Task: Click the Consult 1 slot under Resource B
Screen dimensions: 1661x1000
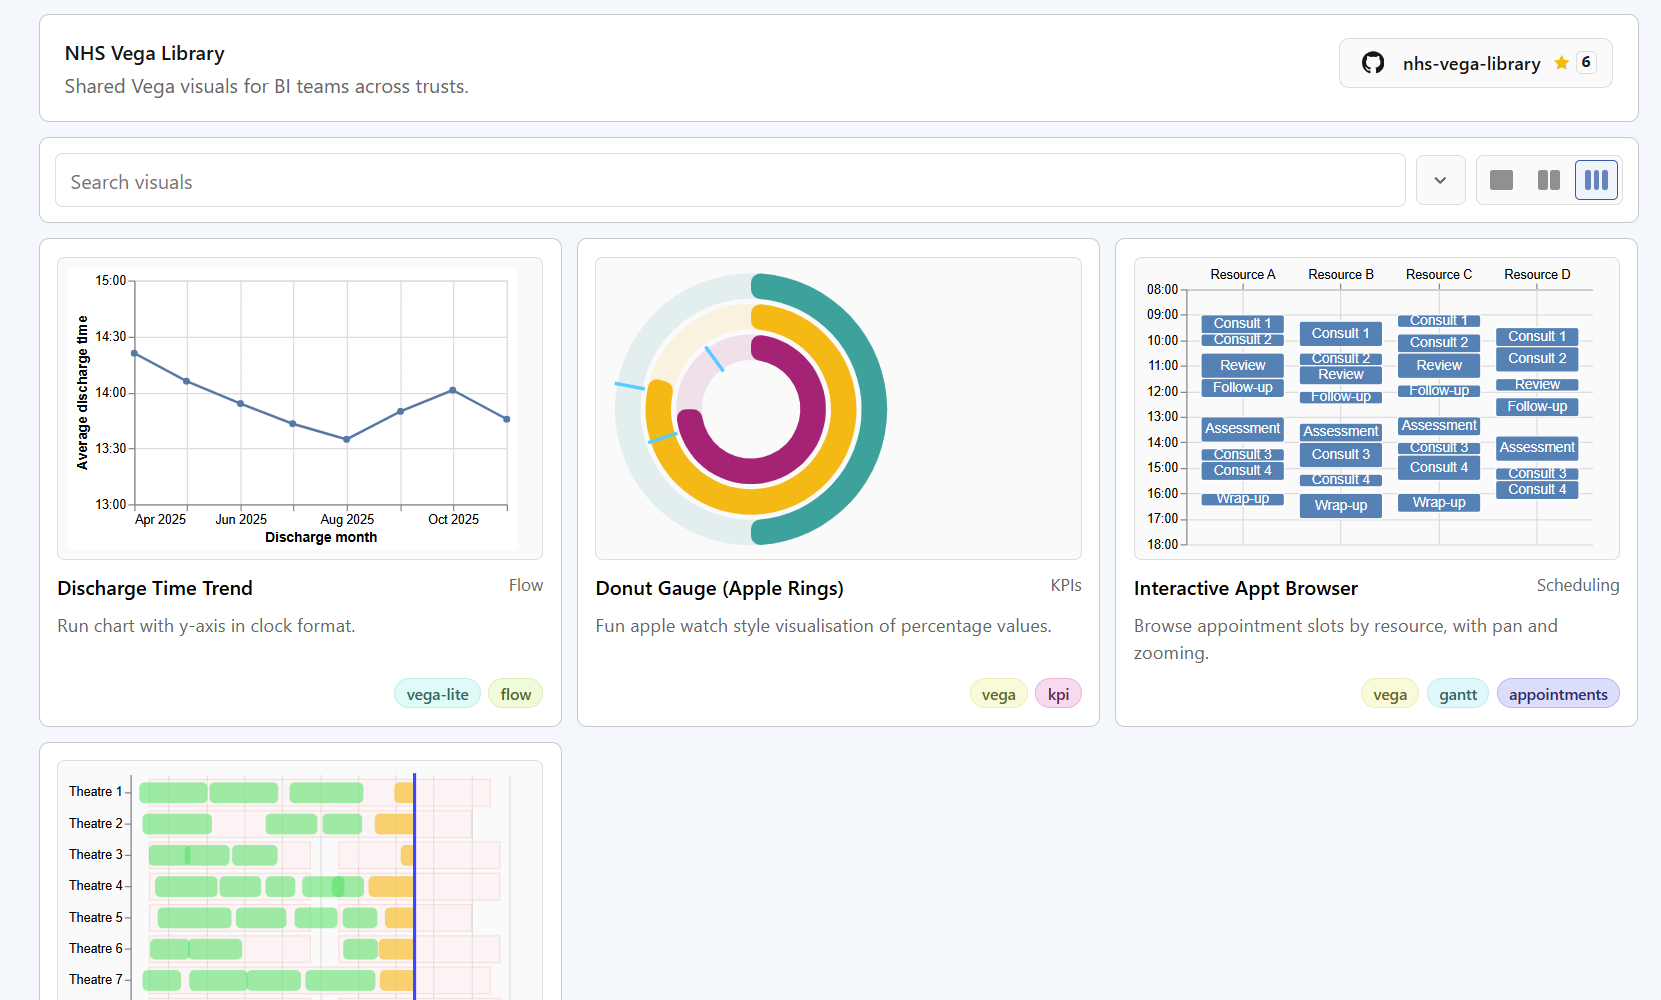Action: [1341, 333]
